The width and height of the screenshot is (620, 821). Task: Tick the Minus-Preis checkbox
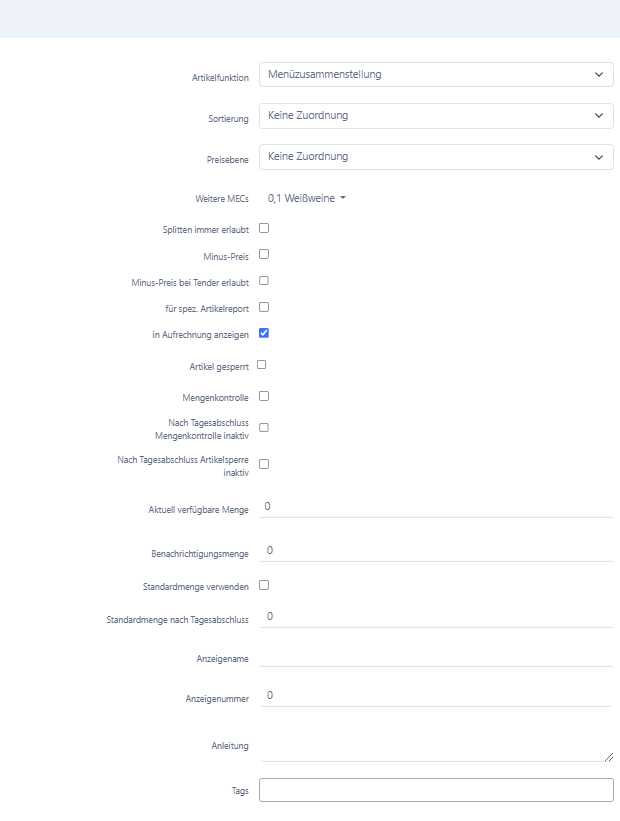(264, 254)
